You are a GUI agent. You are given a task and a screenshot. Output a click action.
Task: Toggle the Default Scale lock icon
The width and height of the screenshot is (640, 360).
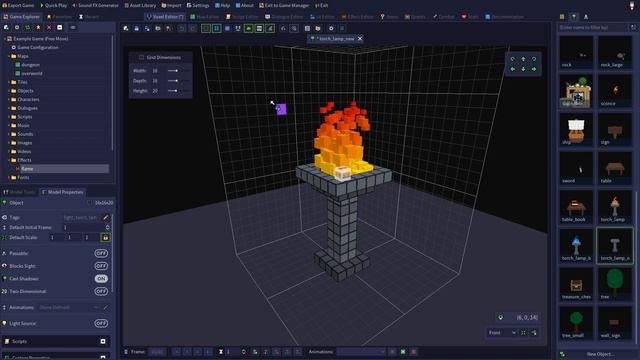(105, 237)
